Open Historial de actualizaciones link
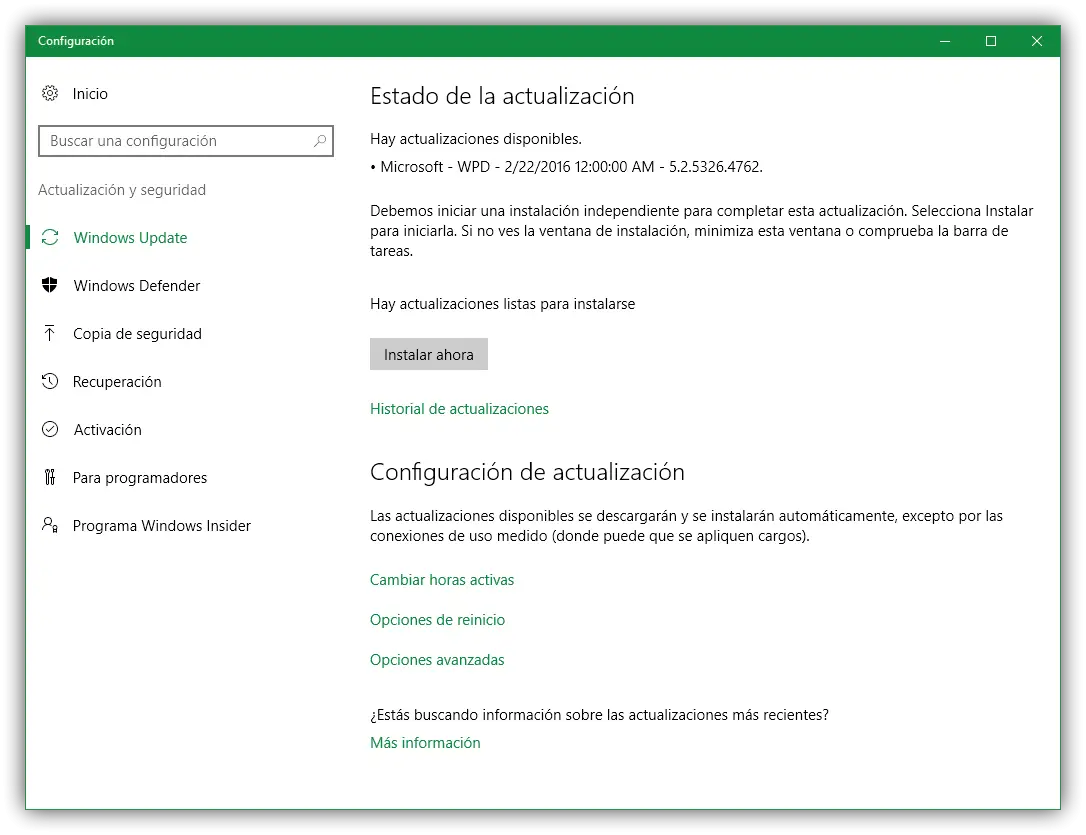Viewport: 1086px width, 835px height. pyautogui.click(x=459, y=409)
